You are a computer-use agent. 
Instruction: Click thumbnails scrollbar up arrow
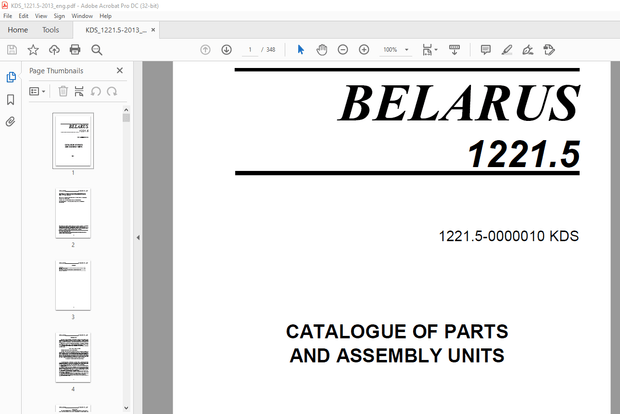tap(126, 110)
